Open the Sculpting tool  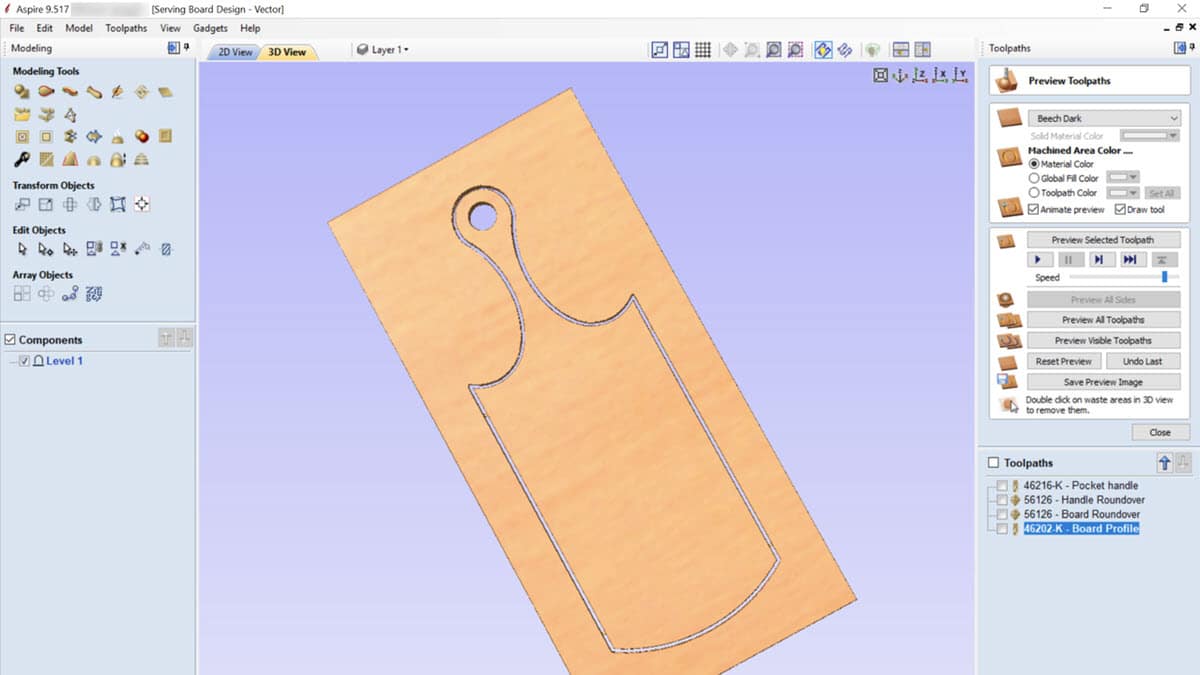pyautogui.click(x=118, y=92)
